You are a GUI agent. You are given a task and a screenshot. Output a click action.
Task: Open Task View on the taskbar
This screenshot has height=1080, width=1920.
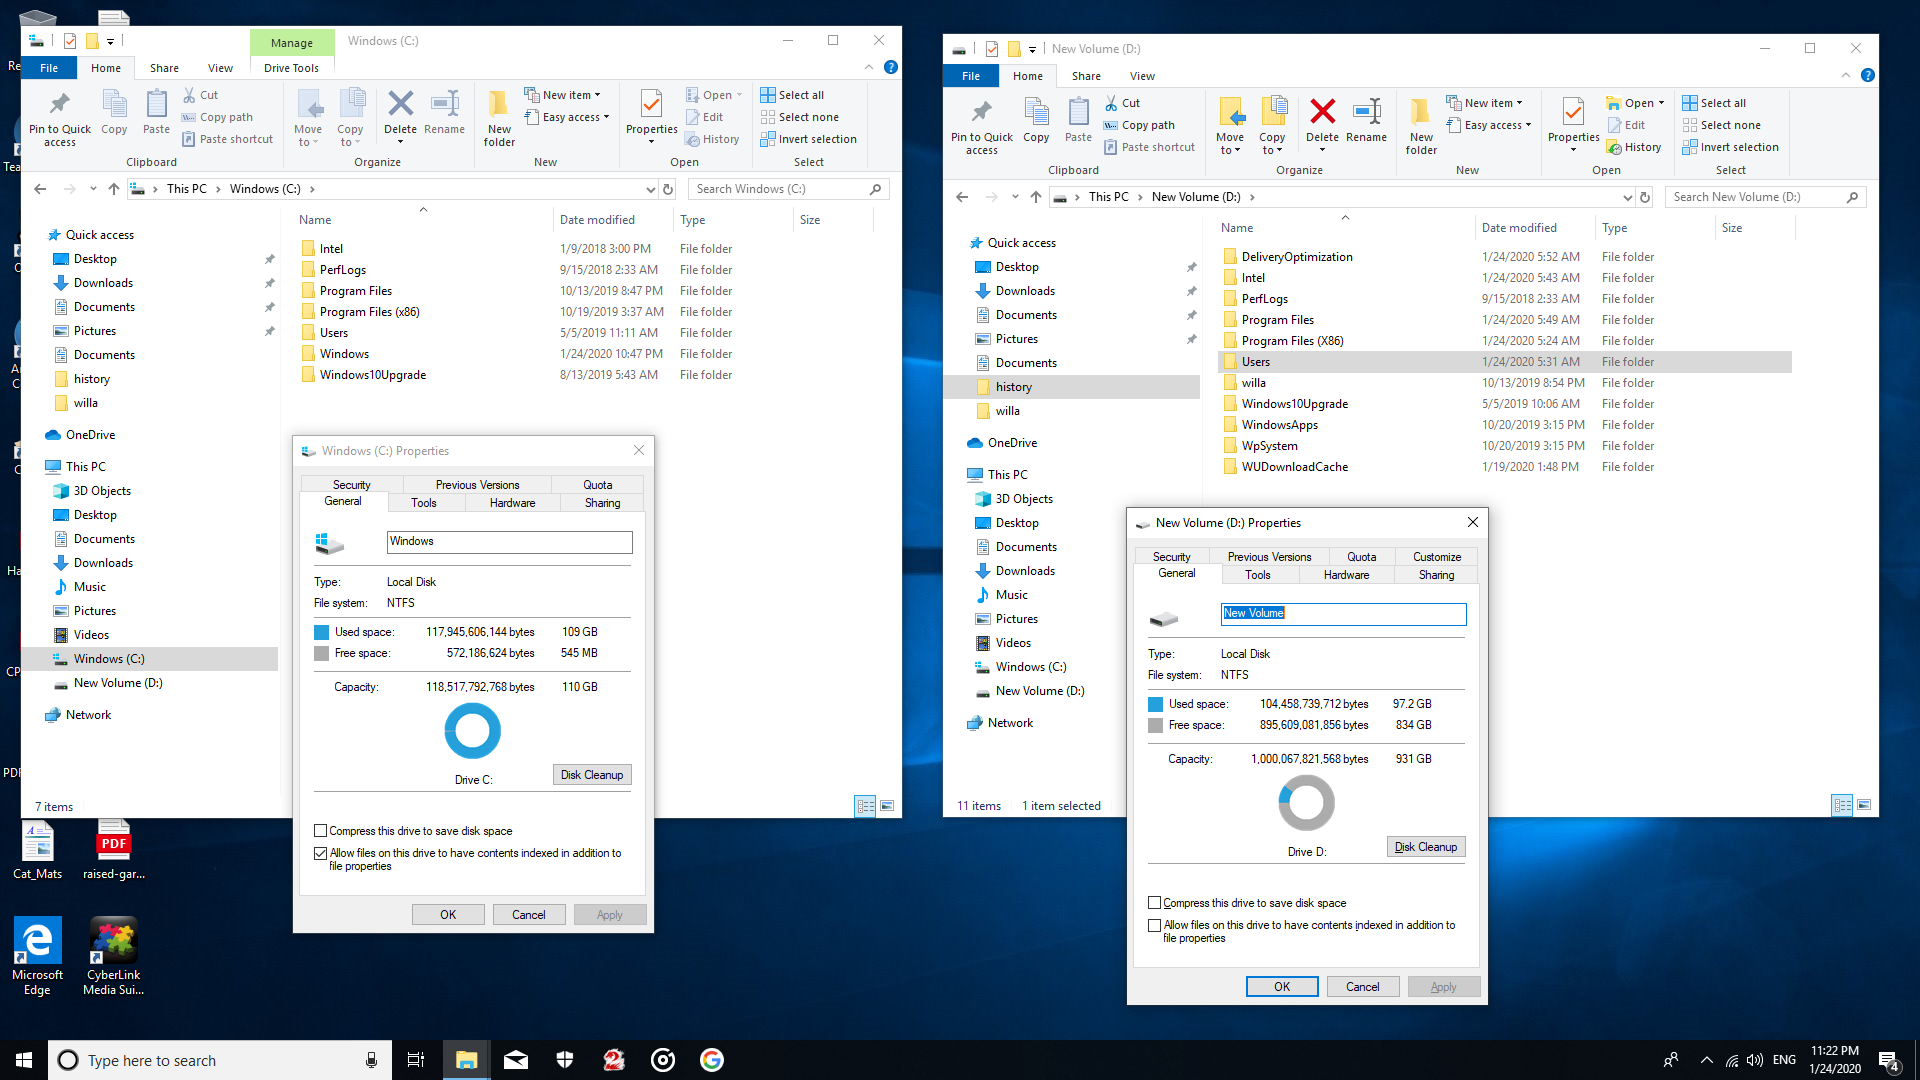coord(415,1060)
